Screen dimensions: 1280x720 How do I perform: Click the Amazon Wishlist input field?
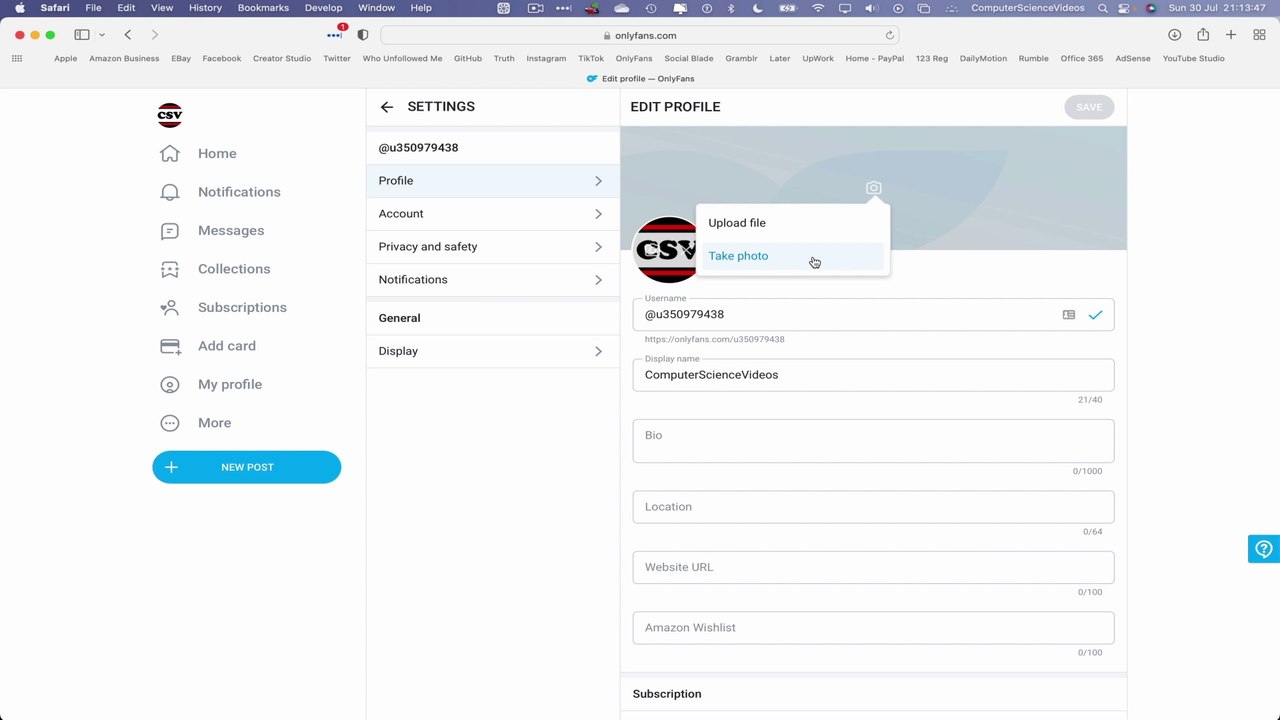pos(873,628)
